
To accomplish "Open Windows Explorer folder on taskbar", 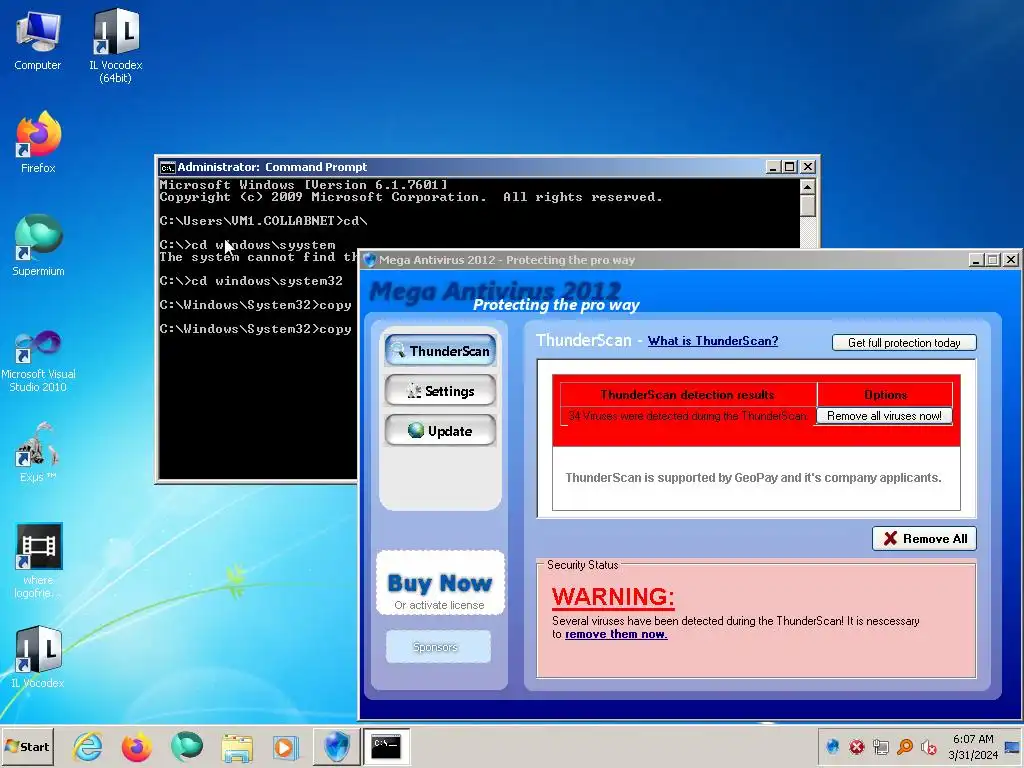I will [x=236, y=748].
